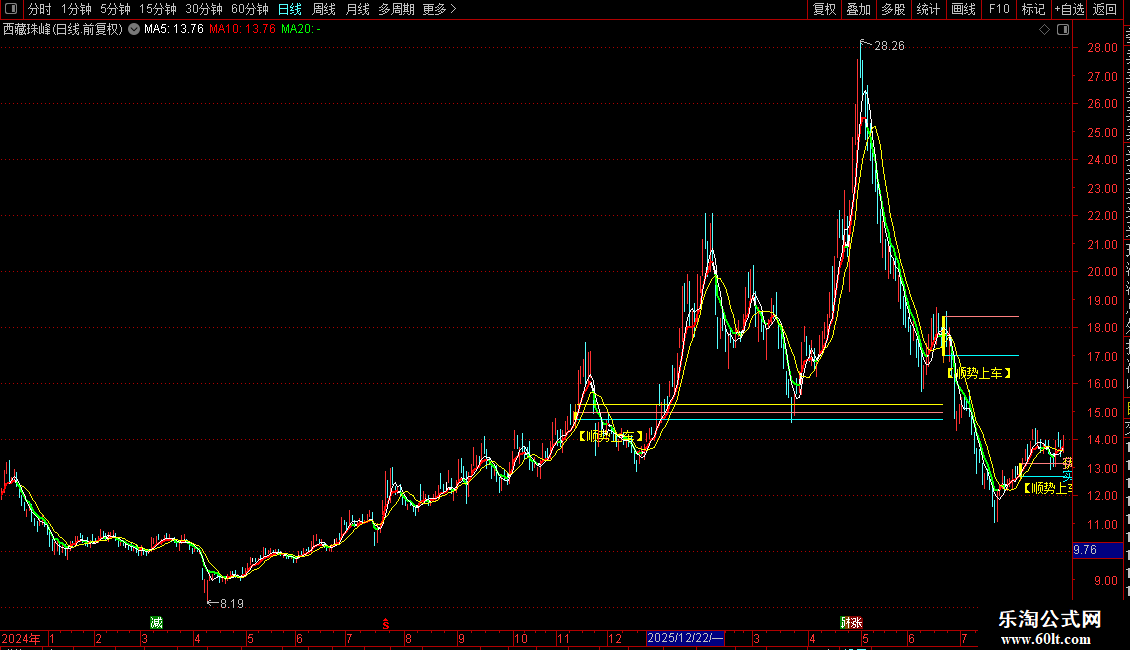Click the 28.26 high price label

click(x=889, y=46)
